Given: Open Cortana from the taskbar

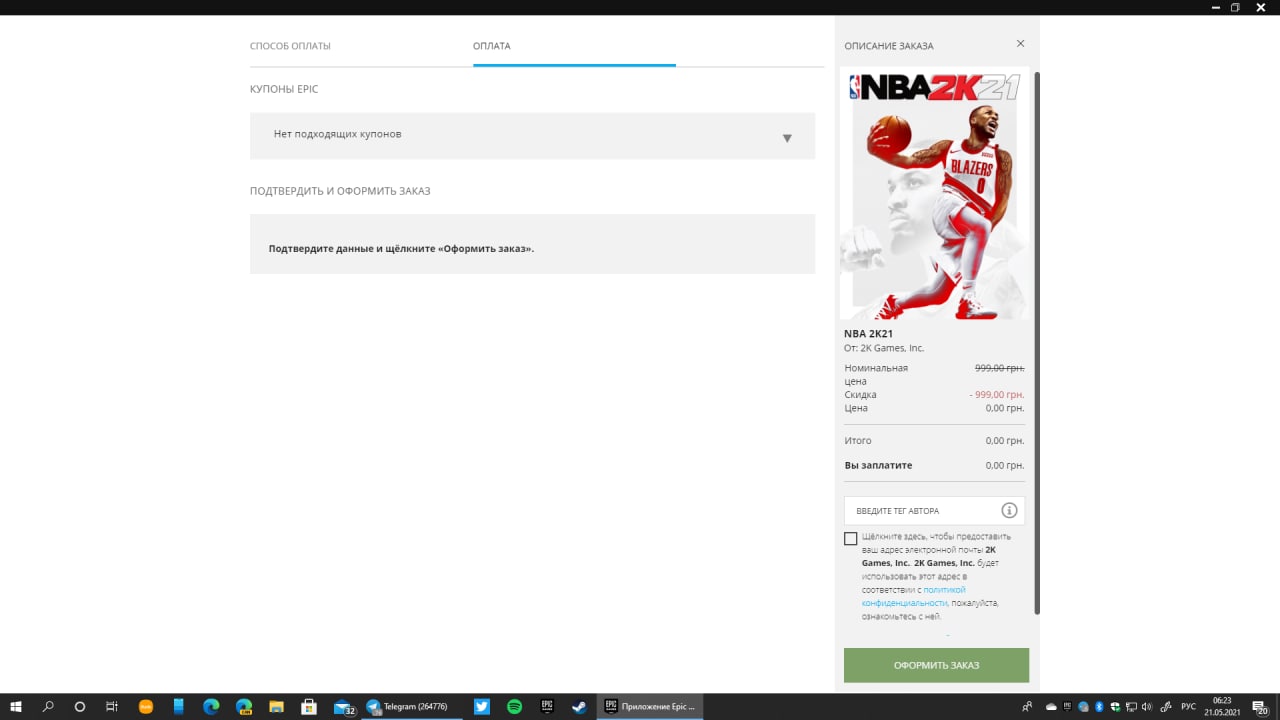Looking at the screenshot, I should [x=80, y=707].
